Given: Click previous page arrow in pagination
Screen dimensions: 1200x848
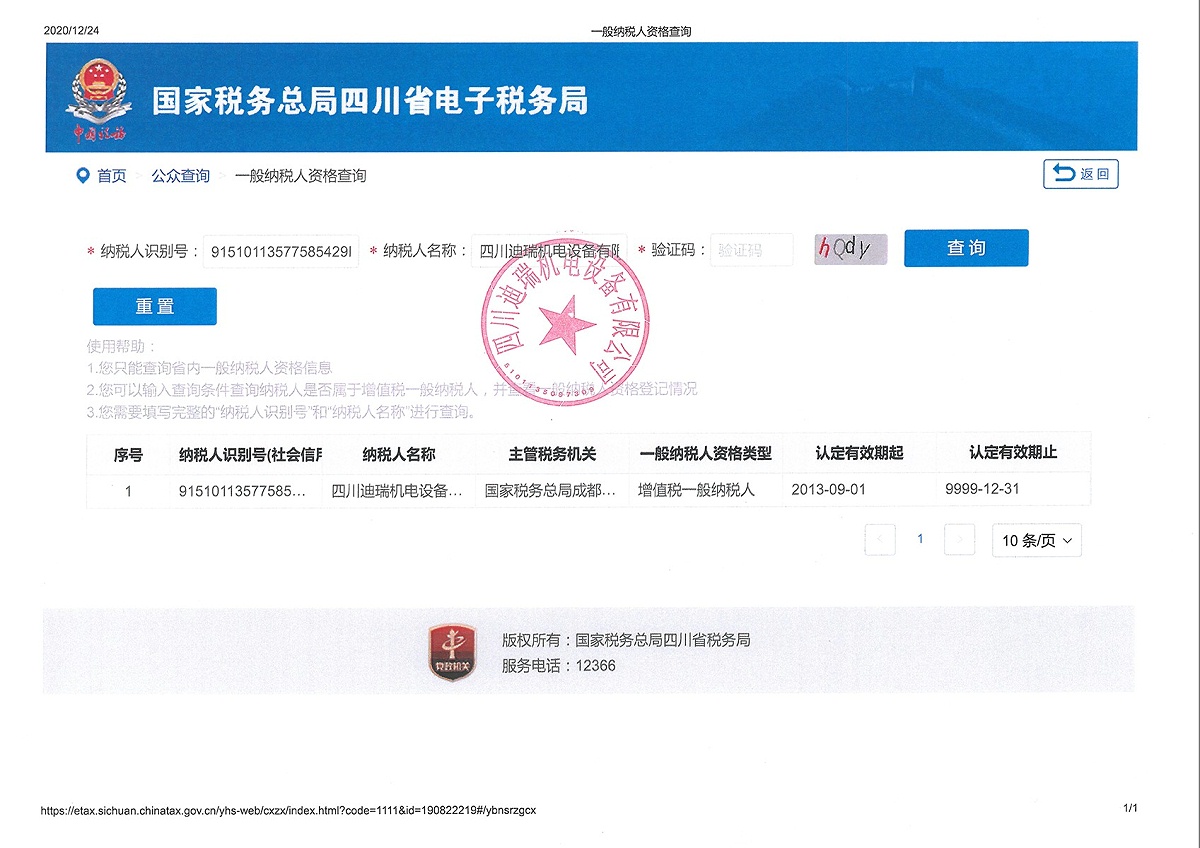Looking at the screenshot, I should pyautogui.click(x=880, y=540).
